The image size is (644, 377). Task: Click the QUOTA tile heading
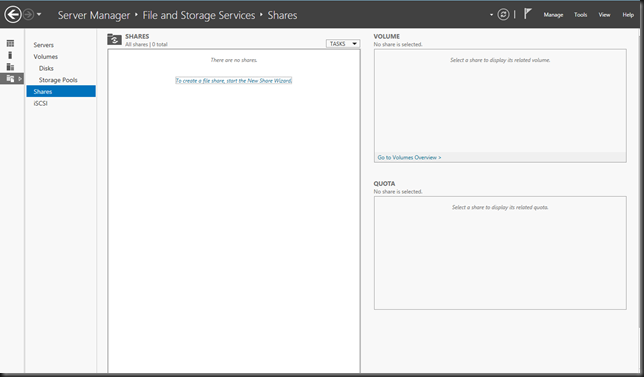(x=384, y=184)
